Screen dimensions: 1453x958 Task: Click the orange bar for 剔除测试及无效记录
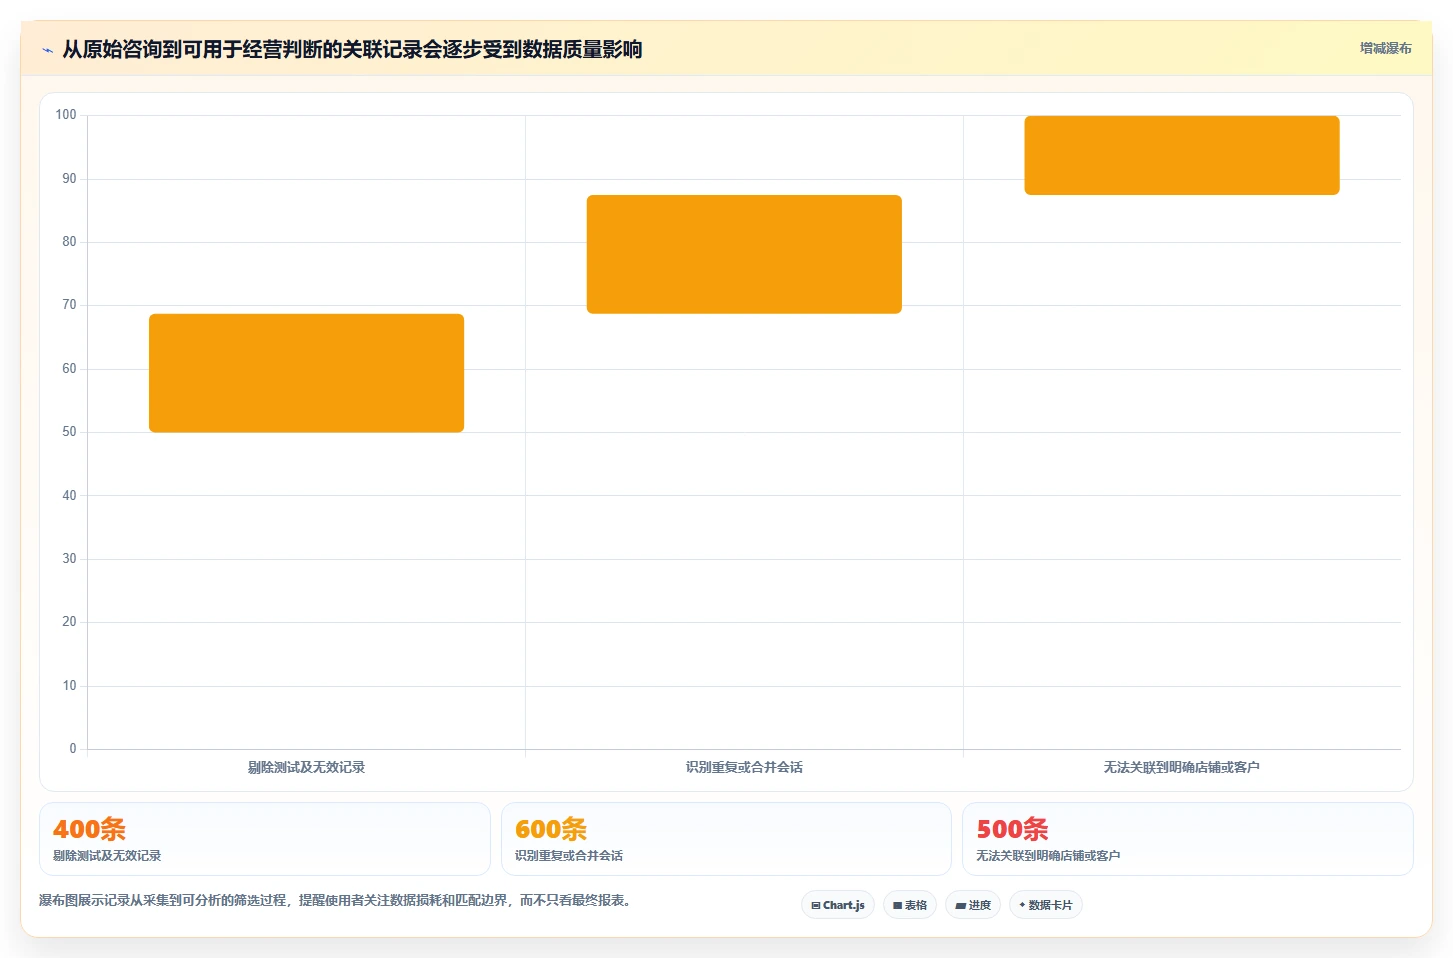click(x=306, y=373)
